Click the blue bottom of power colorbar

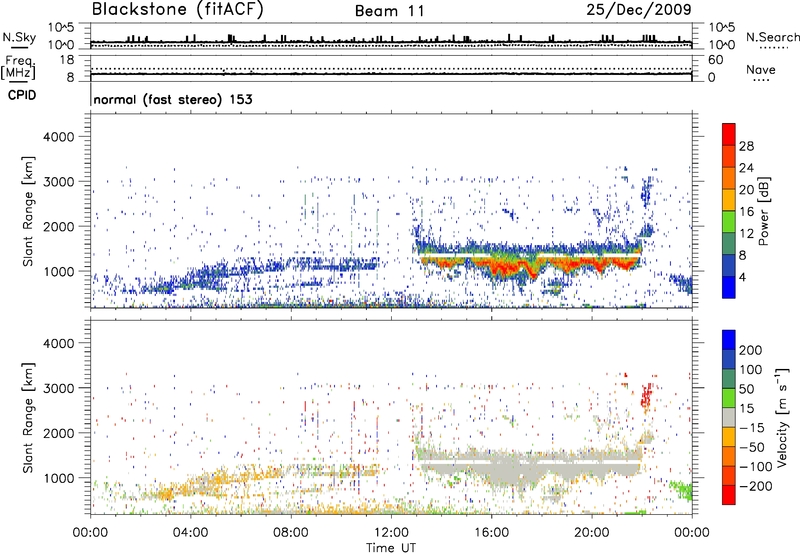pos(729,287)
